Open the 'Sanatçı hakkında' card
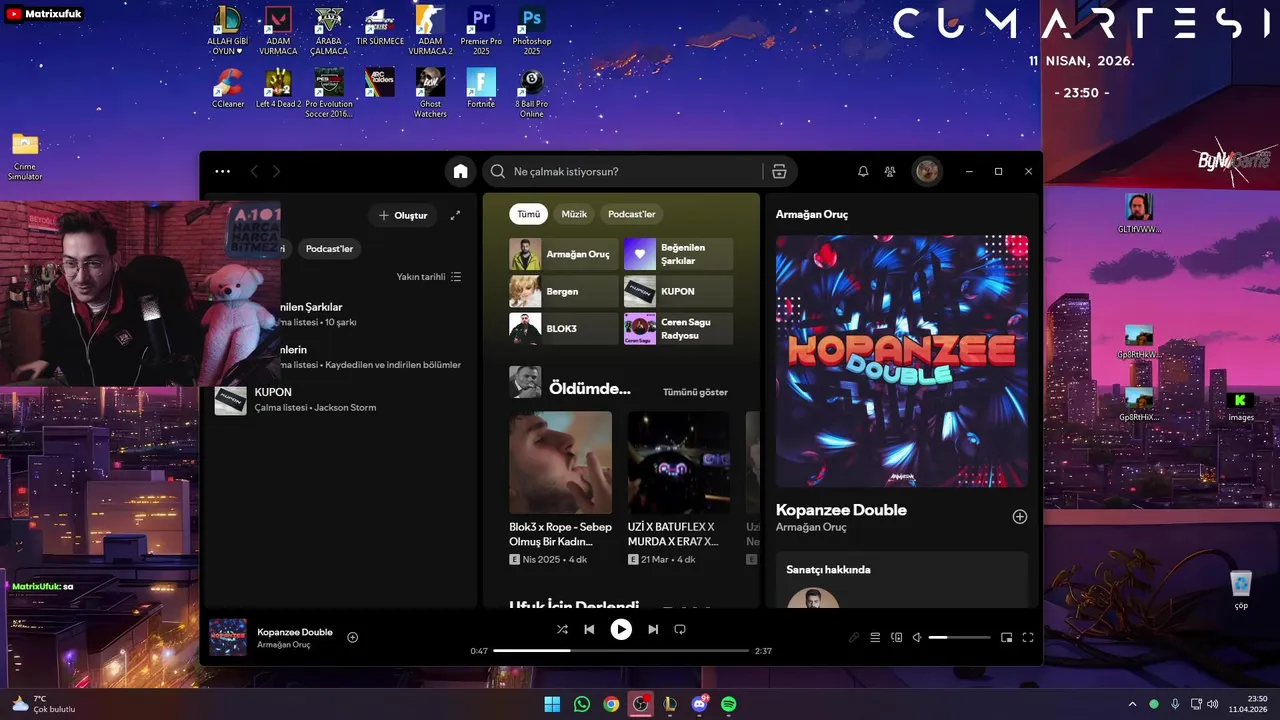 point(902,580)
